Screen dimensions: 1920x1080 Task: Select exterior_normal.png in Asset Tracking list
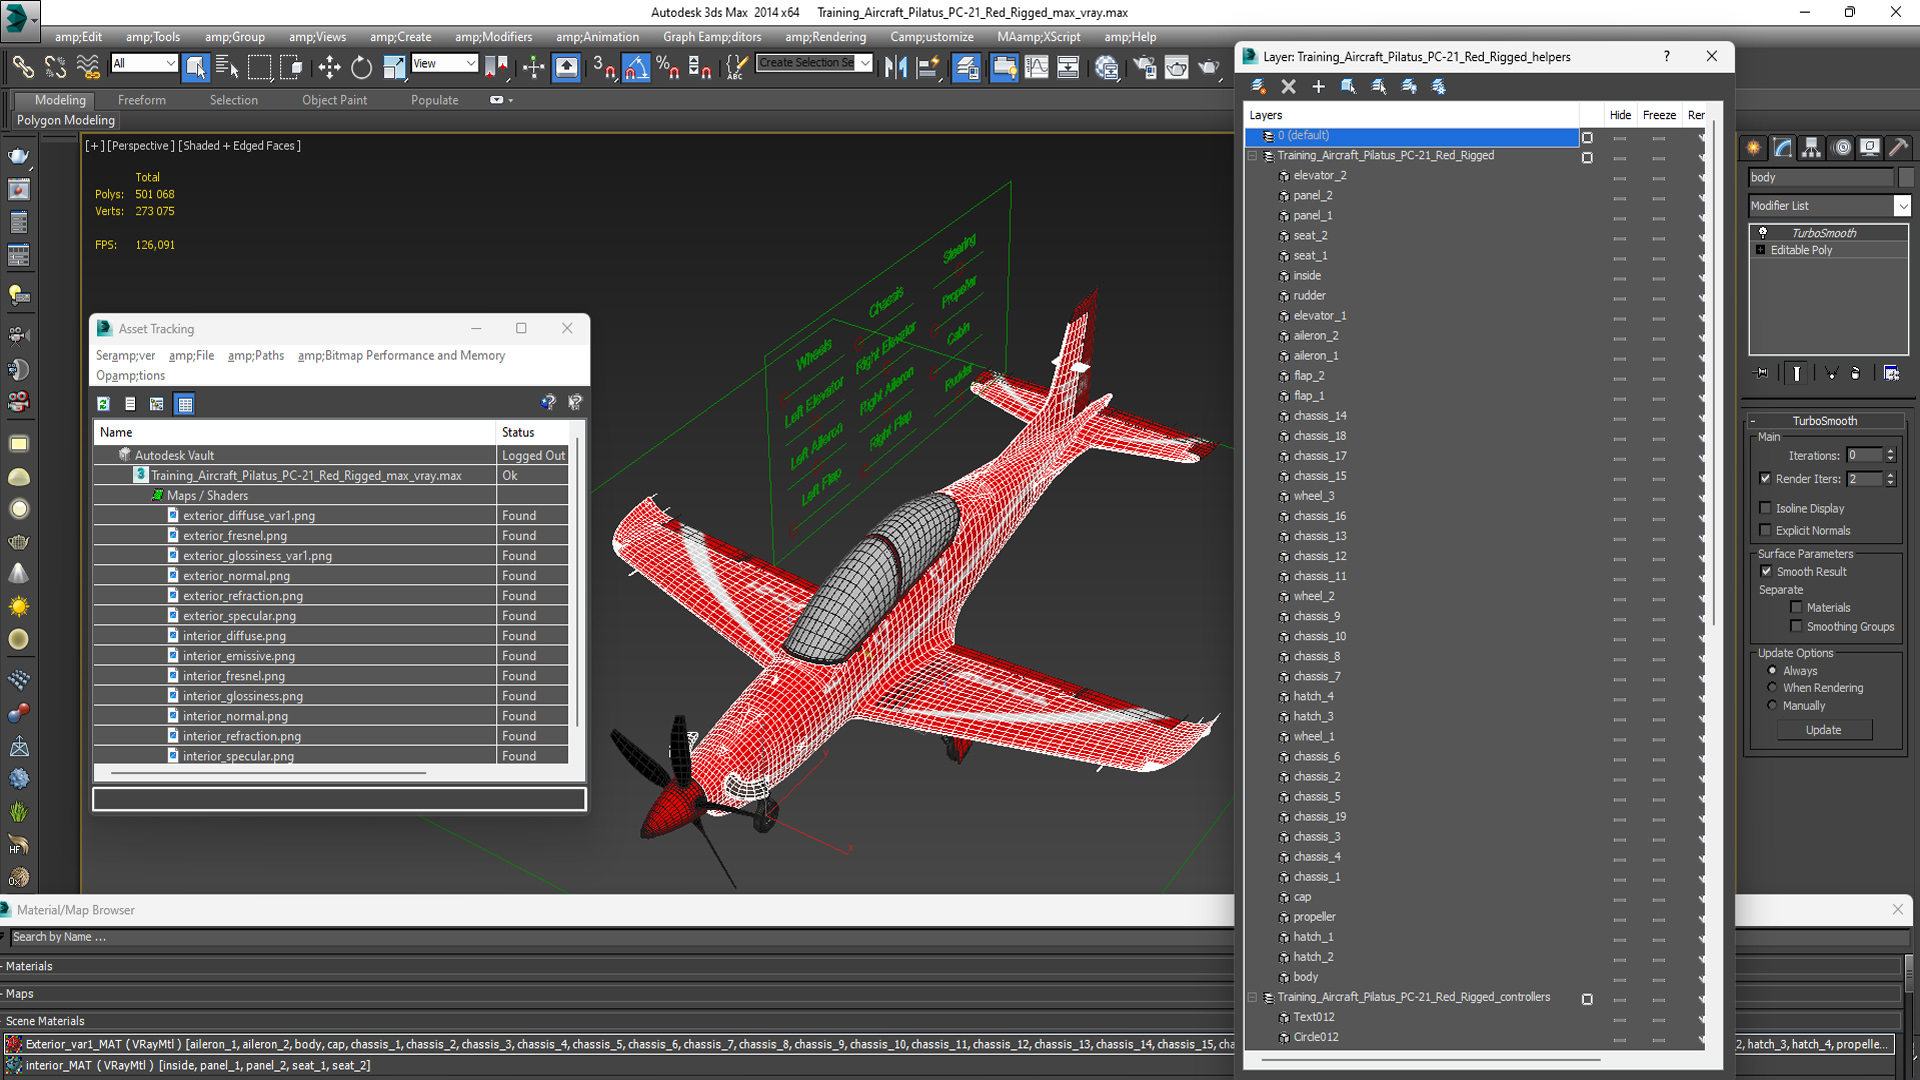pos(236,576)
